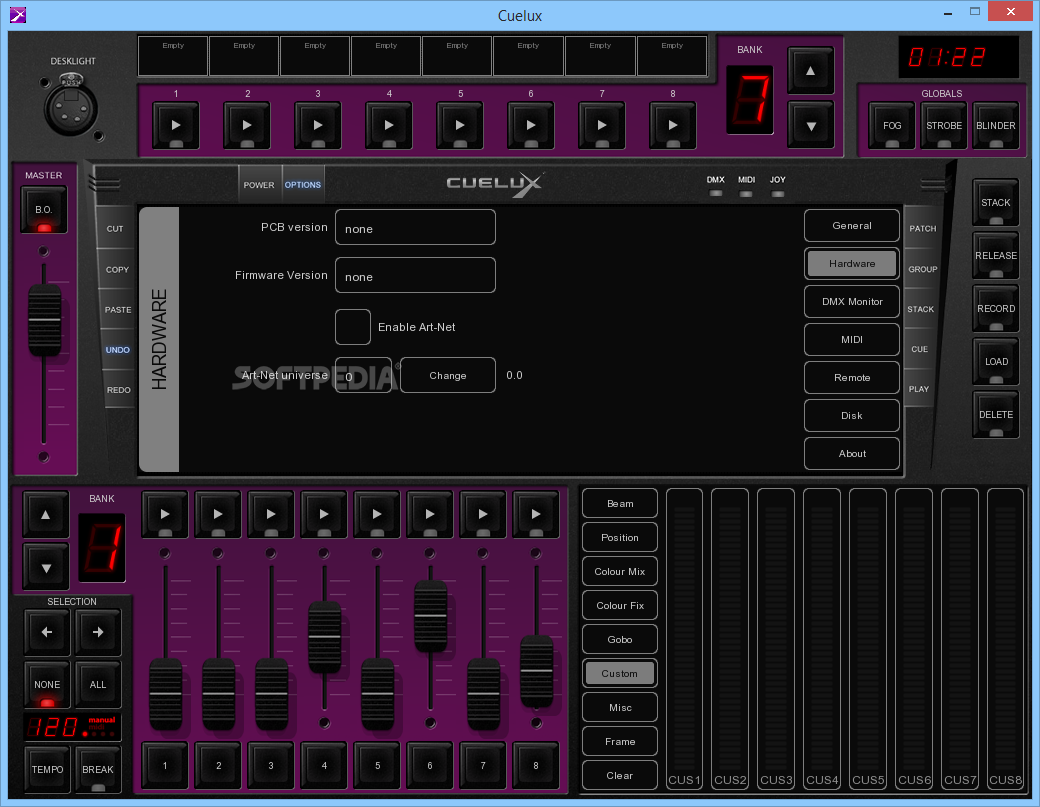
Task: Click the Firmware Version field
Action: (415, 275)
